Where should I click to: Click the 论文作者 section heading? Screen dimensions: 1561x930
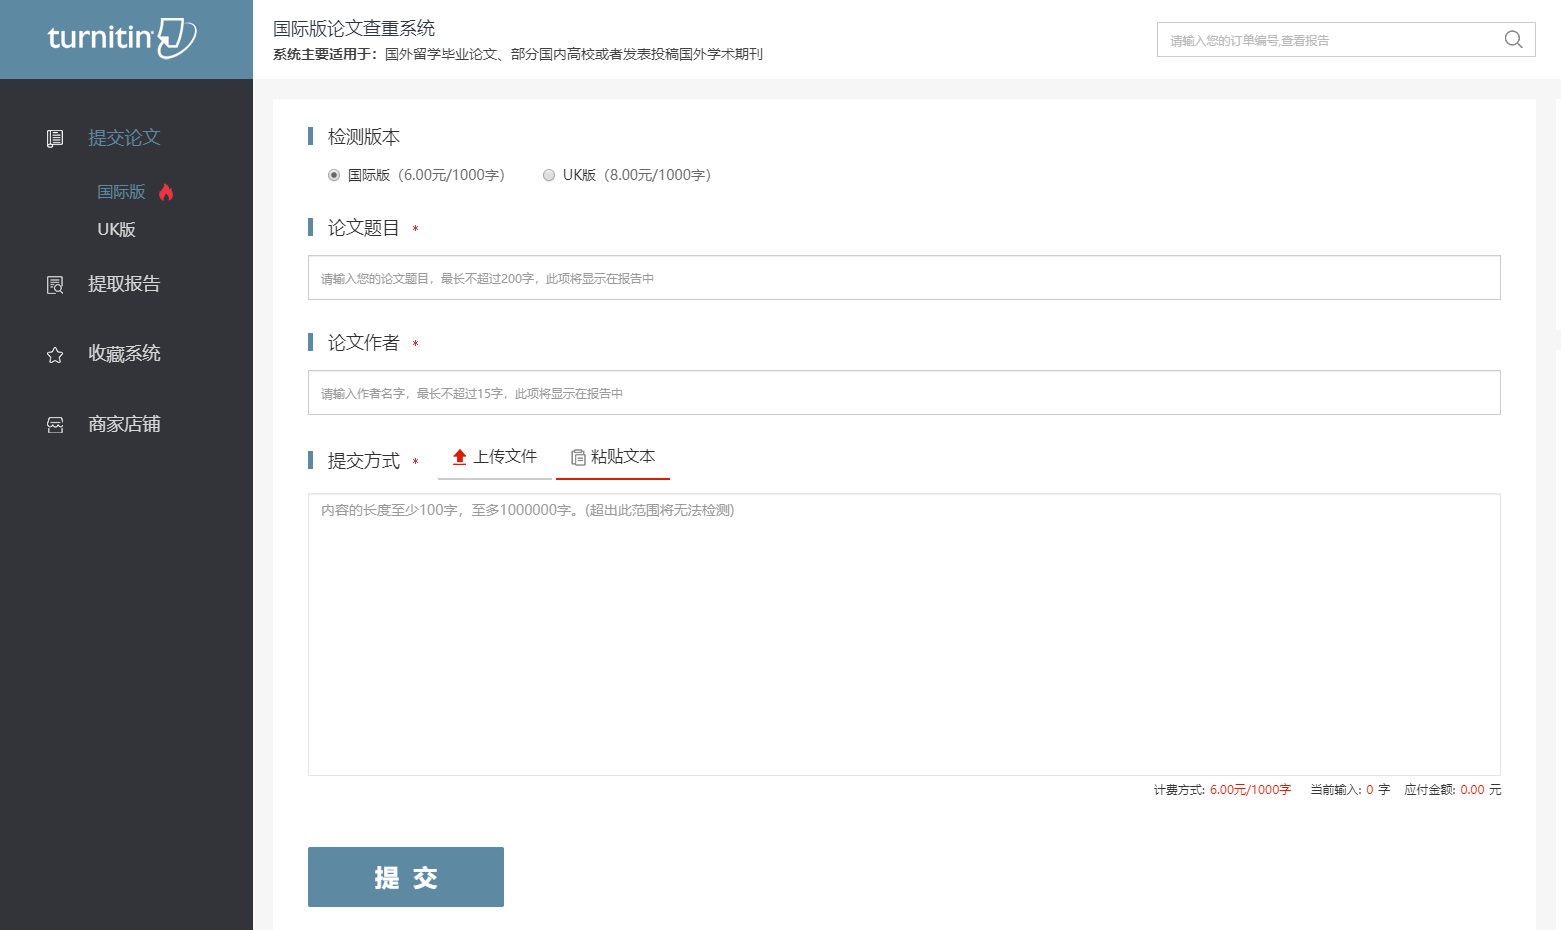(x=364, y=343)
